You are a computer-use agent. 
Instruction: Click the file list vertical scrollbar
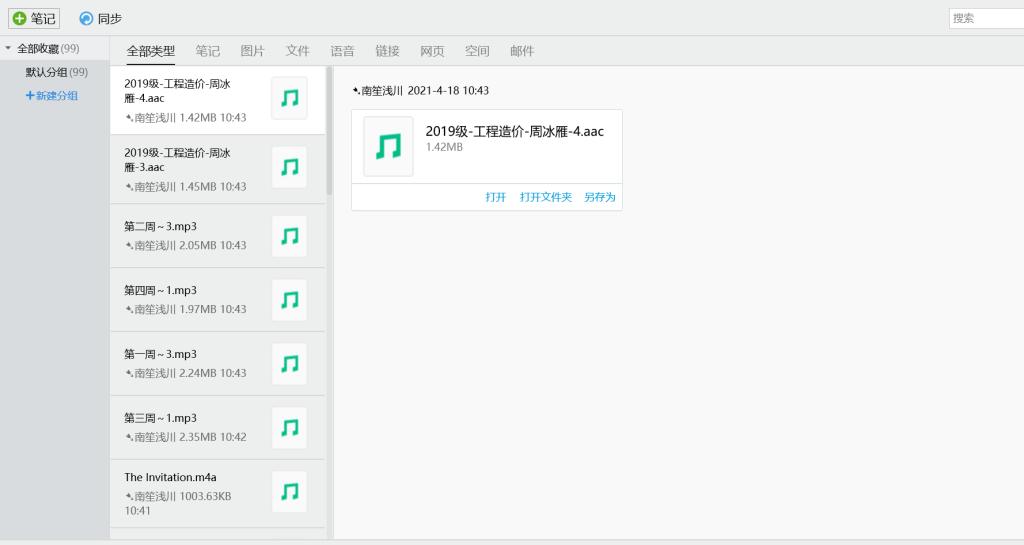329,130
